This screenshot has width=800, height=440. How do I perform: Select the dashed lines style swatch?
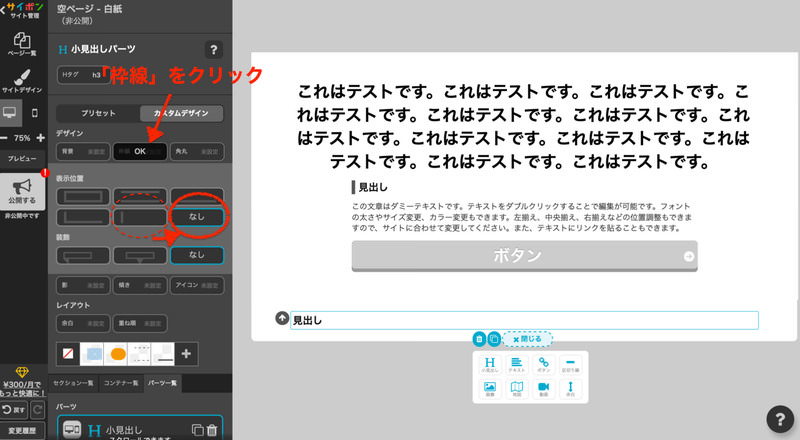pyautogui.click(x=139, y=354)
